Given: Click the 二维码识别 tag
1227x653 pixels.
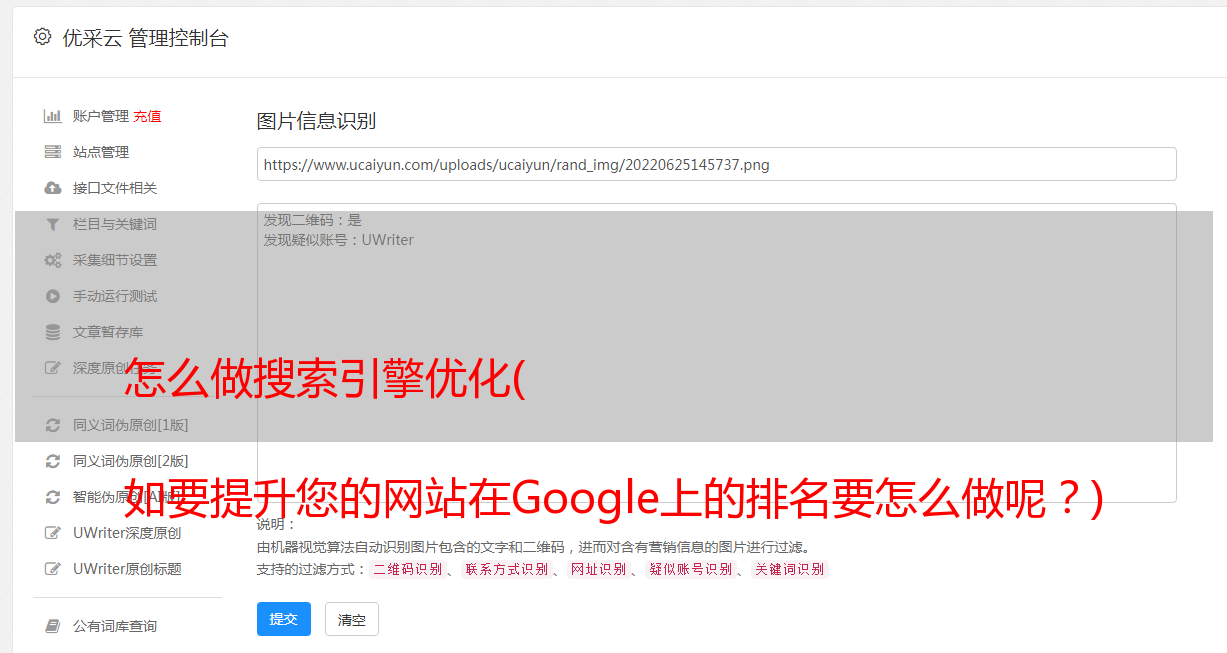Looking at the screenshot, I should pyautogui.click(x=407, y=569).
